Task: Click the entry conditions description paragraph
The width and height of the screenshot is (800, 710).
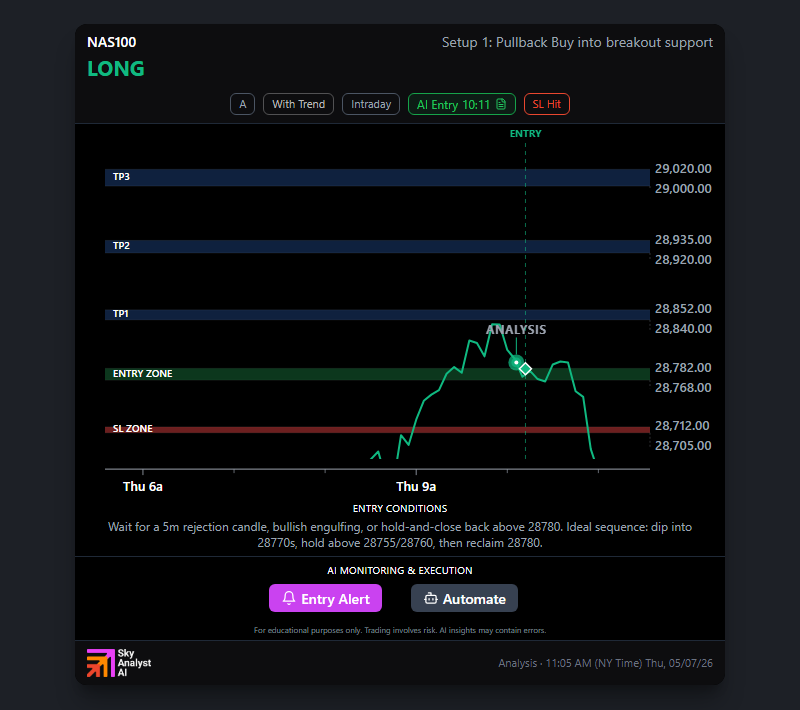Action: click(x=400, y=535)
